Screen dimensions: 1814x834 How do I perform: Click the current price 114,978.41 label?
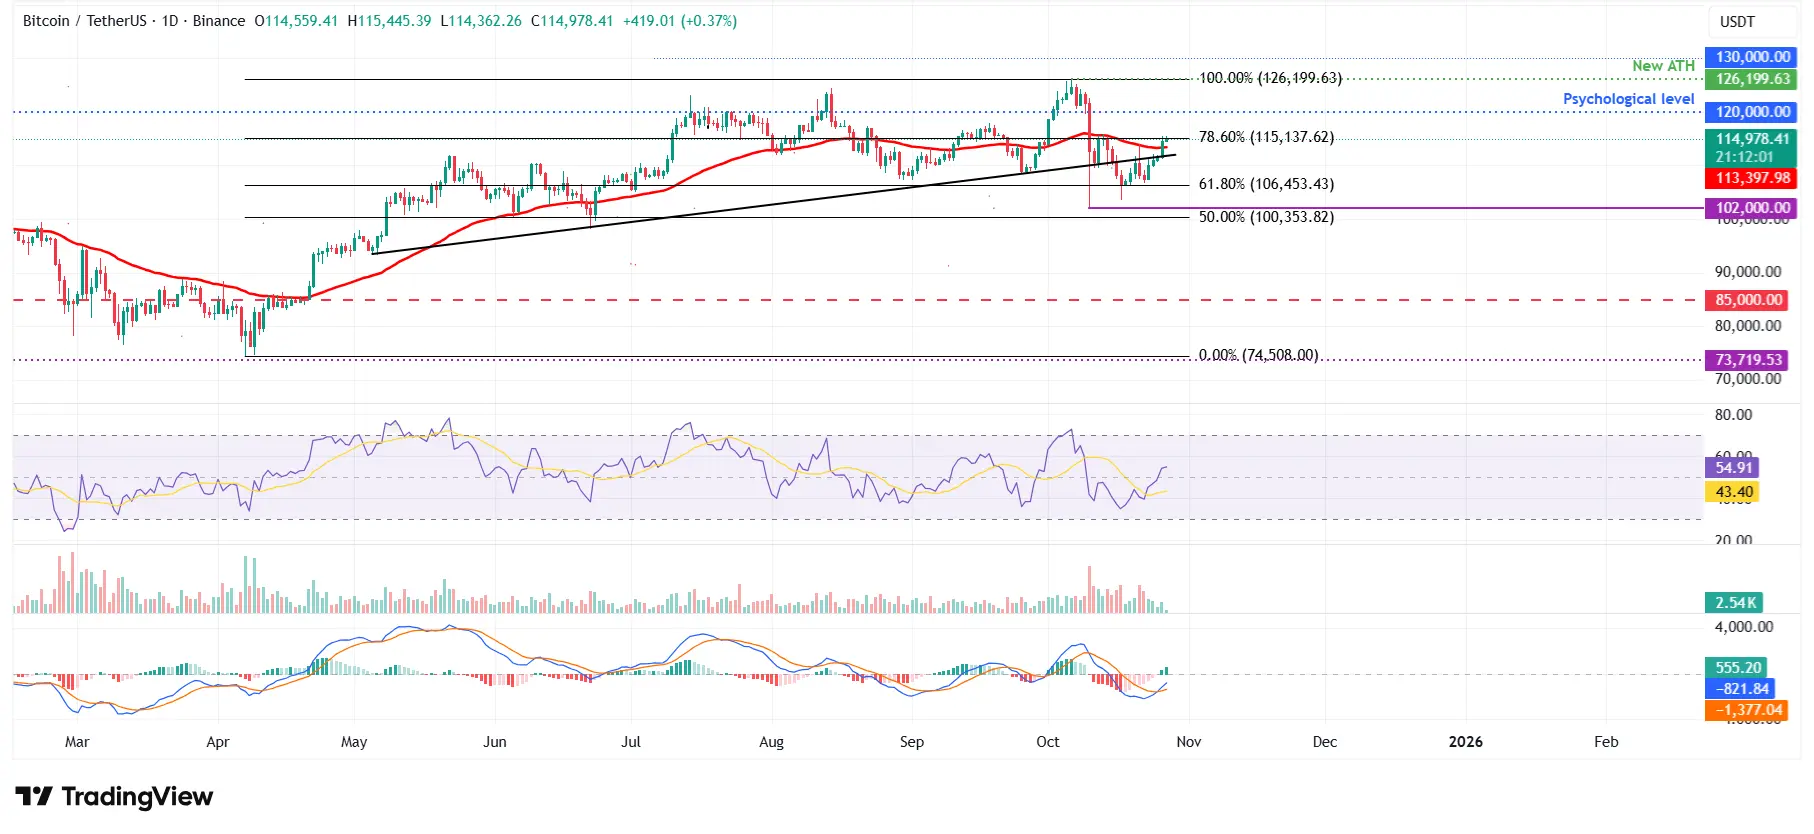point(1752,140)
